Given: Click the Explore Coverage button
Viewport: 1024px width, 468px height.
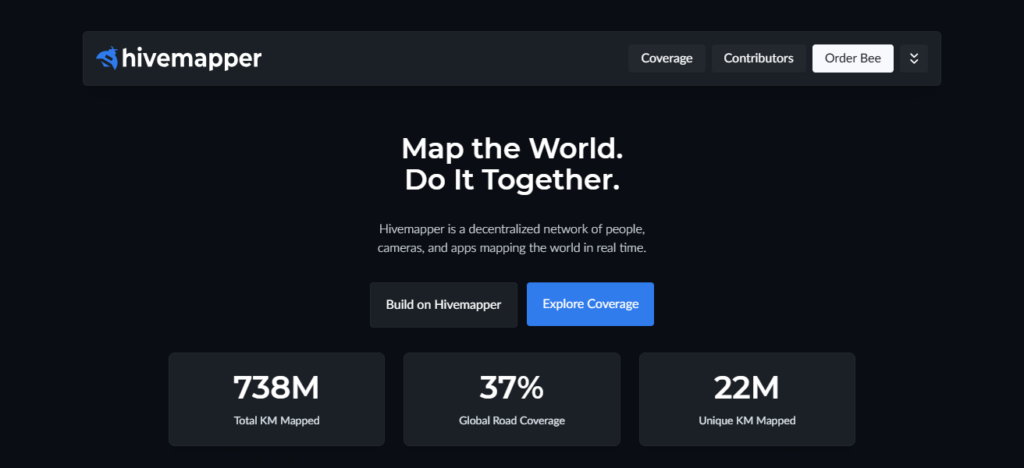Looking at the screenshot, I should pyautogui.click(x=590, y=304).
